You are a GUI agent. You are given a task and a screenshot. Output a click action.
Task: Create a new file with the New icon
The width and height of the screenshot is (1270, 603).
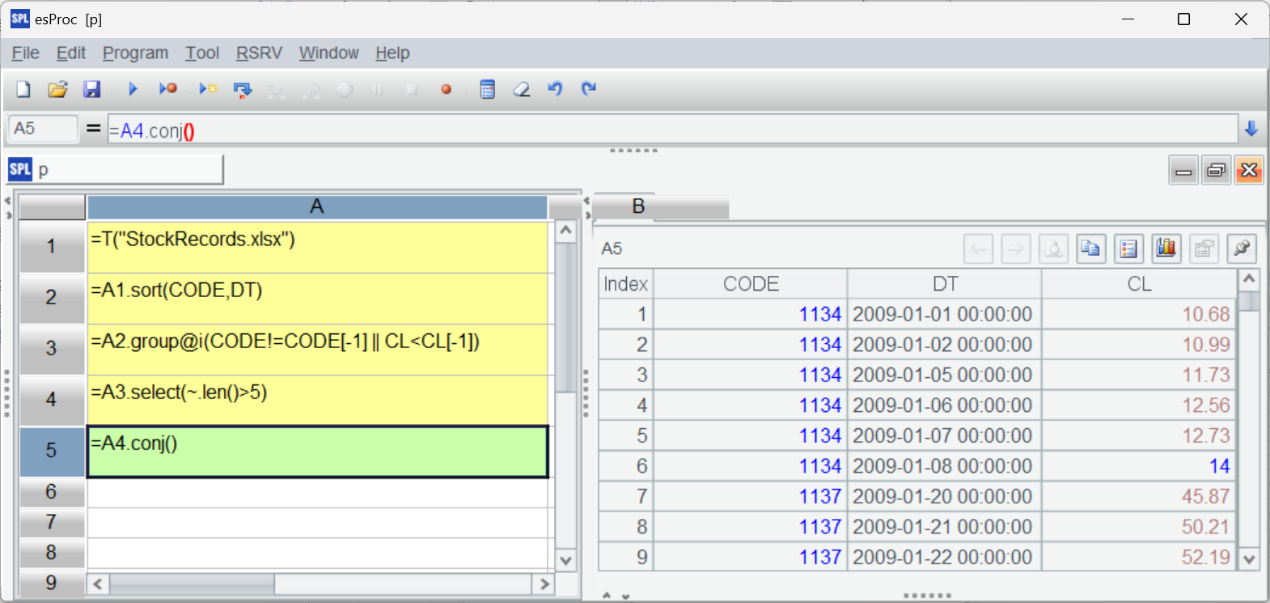click(23, 90)
